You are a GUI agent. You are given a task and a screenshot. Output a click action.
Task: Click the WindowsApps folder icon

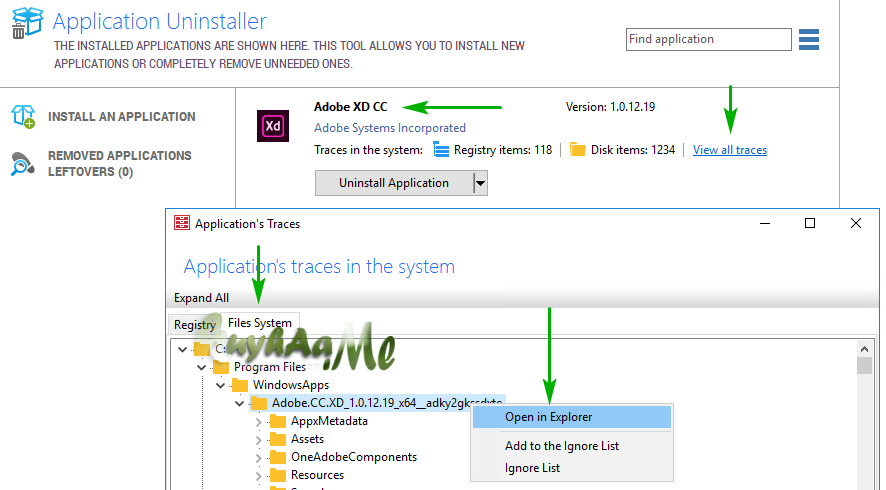pos(240,385)
